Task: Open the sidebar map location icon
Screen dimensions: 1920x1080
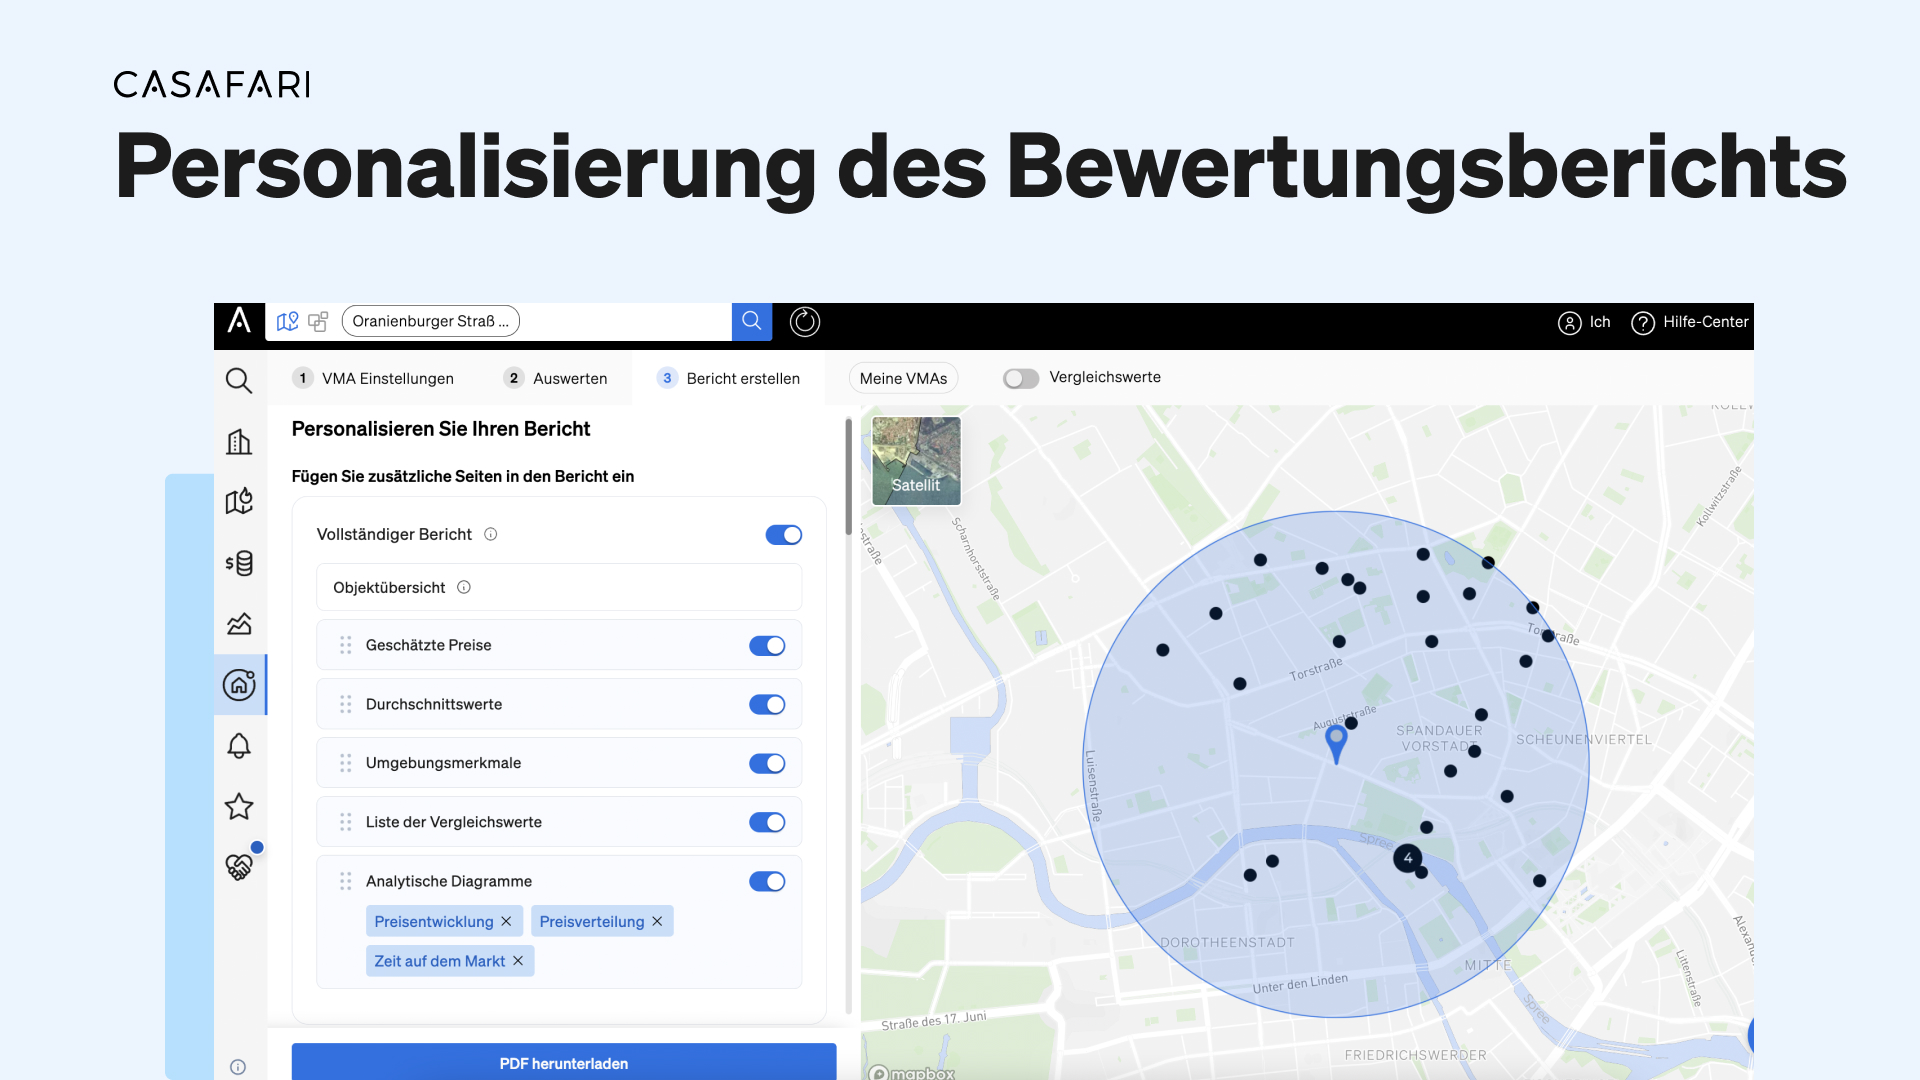Action: [239, 502]
